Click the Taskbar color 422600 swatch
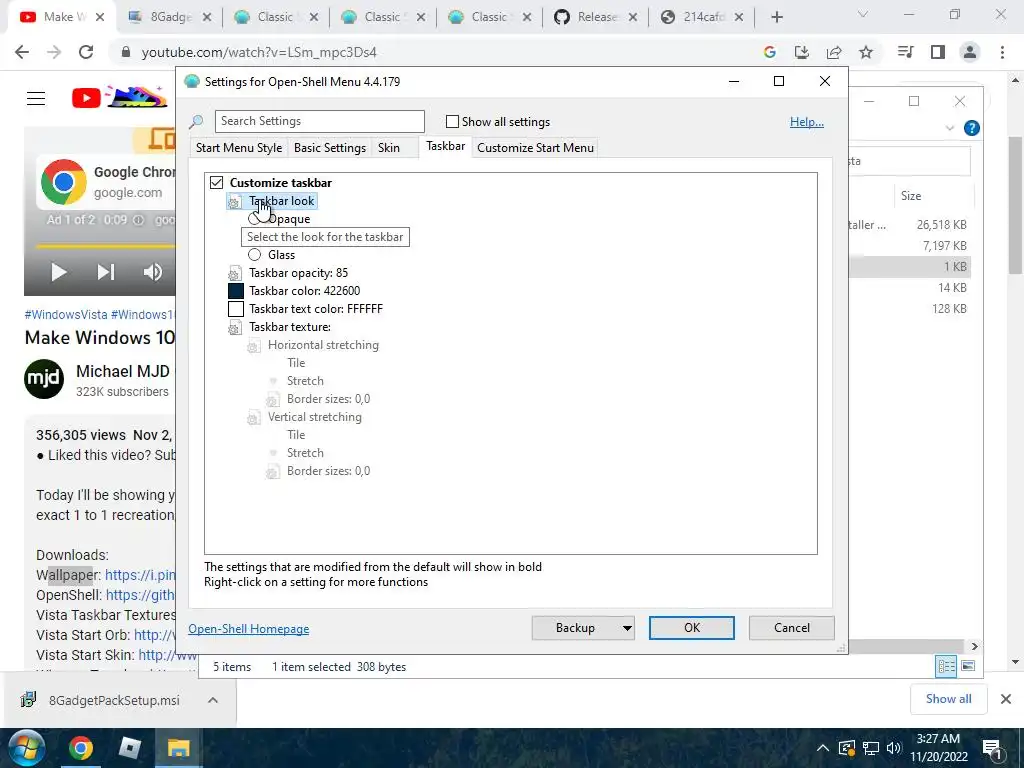The image size is (1024, 768). click(236, 291)
